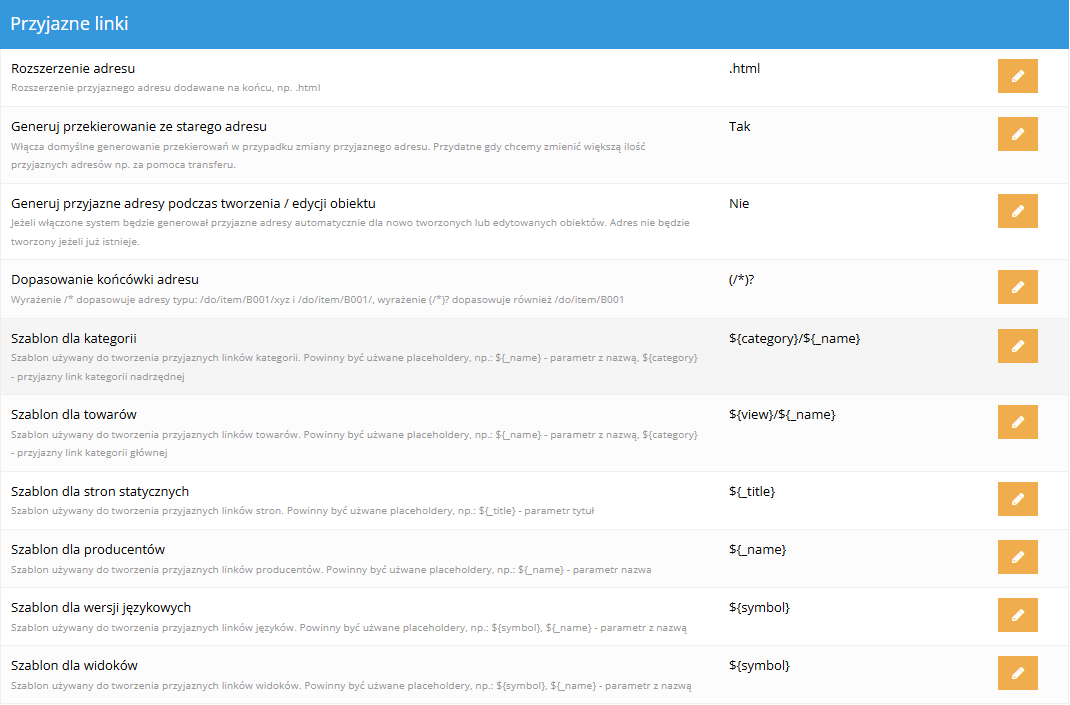Click the "Szablon dla kategorii" label

pos(74,339)
